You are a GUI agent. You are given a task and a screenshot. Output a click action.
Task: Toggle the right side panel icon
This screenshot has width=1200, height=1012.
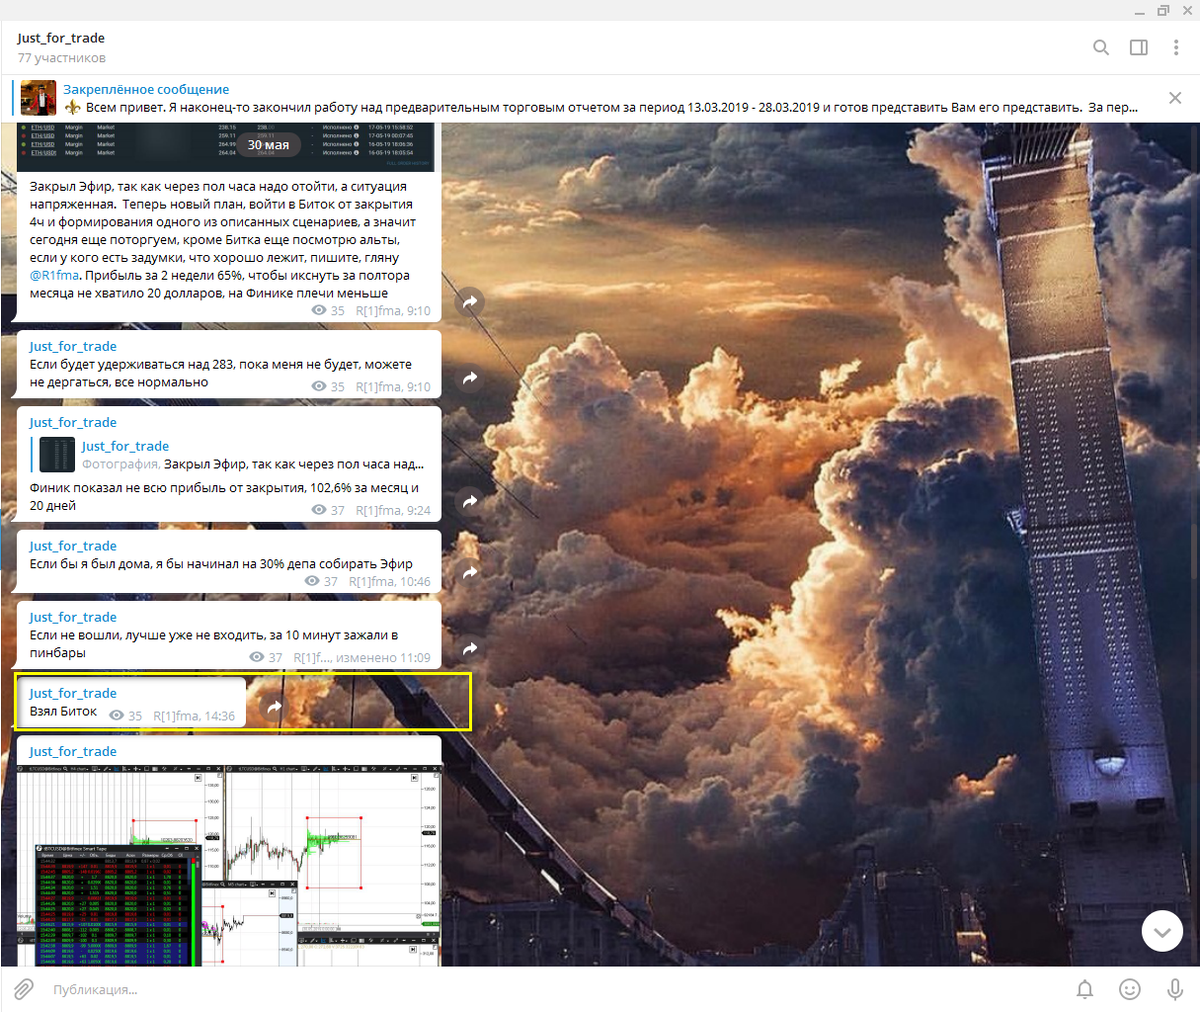[1139, 47]
